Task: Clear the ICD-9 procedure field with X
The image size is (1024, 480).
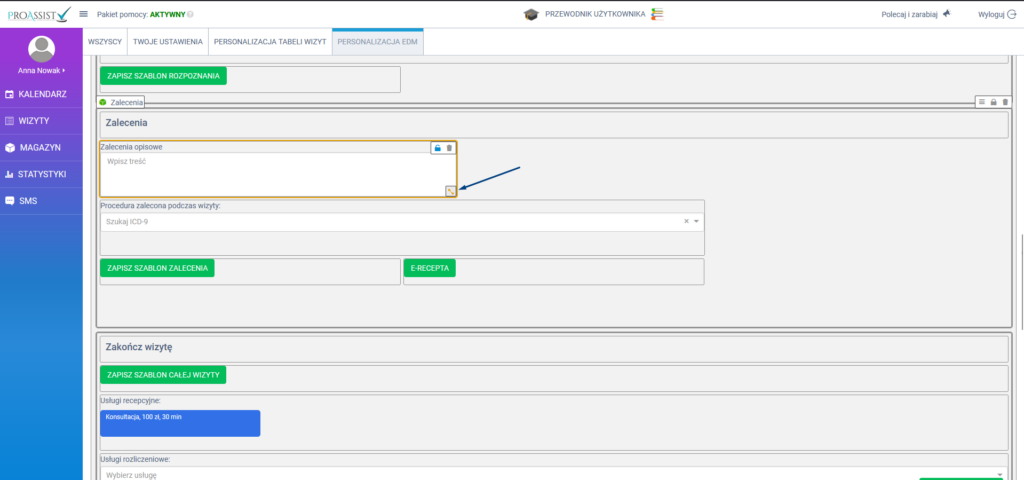Action: click(686, 221)
